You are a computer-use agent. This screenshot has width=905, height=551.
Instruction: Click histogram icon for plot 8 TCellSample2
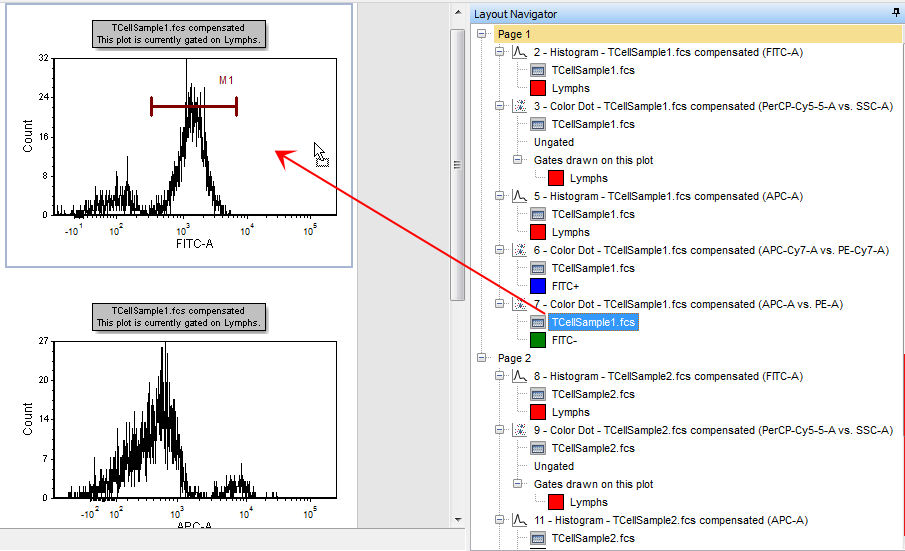519,376
